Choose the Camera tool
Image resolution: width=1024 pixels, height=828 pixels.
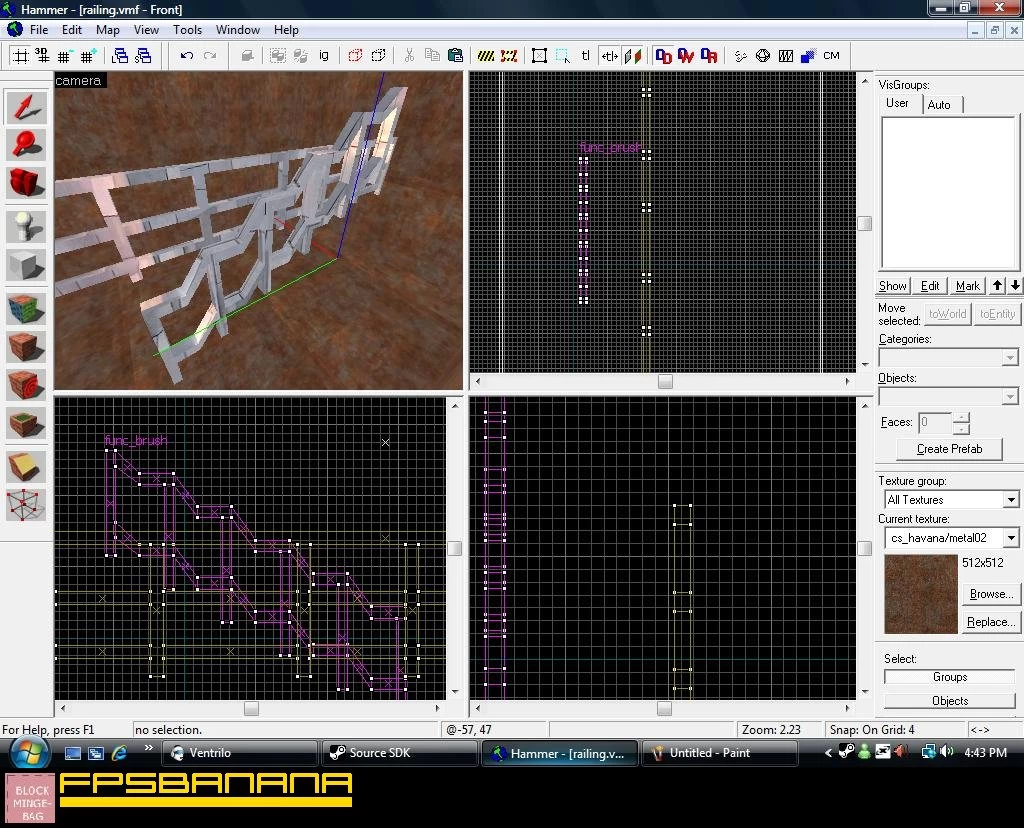tap(25, 182)
